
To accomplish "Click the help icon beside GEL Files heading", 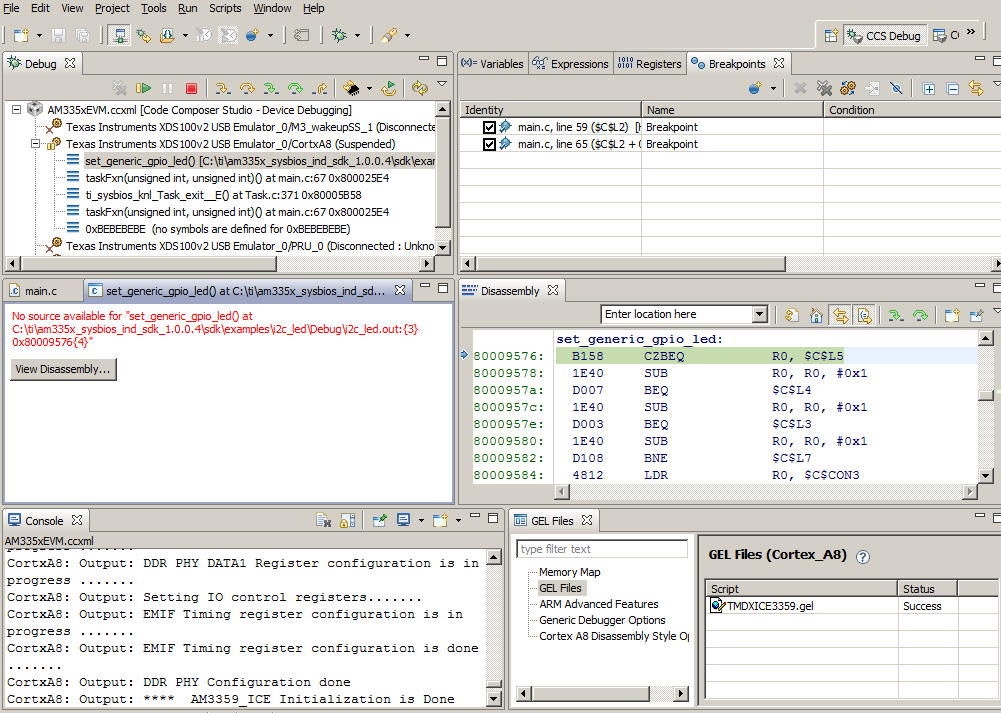I will (x=863, y=557).
